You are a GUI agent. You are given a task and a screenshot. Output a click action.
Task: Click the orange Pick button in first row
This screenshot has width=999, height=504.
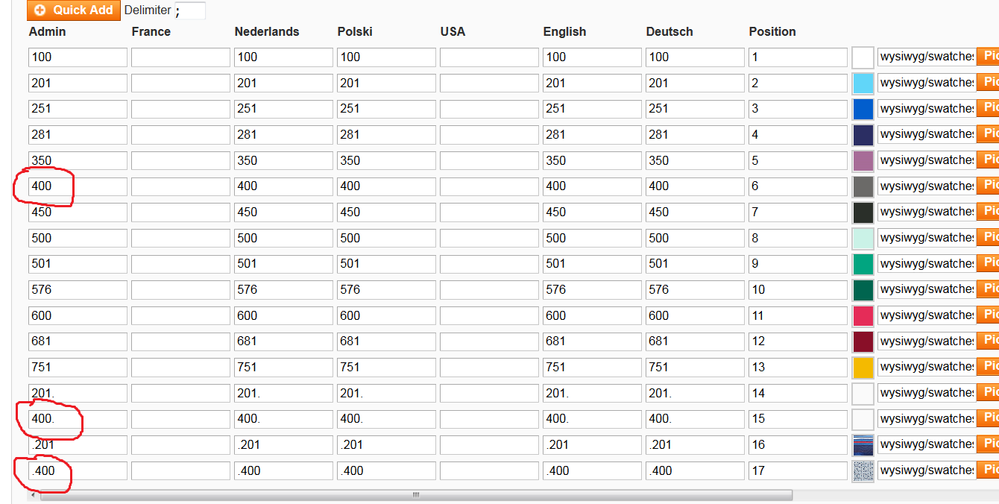pos(988,57)
